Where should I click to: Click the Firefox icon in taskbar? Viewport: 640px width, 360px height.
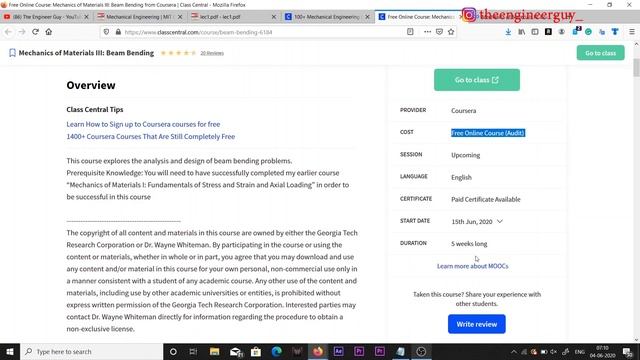click(318, 351)
